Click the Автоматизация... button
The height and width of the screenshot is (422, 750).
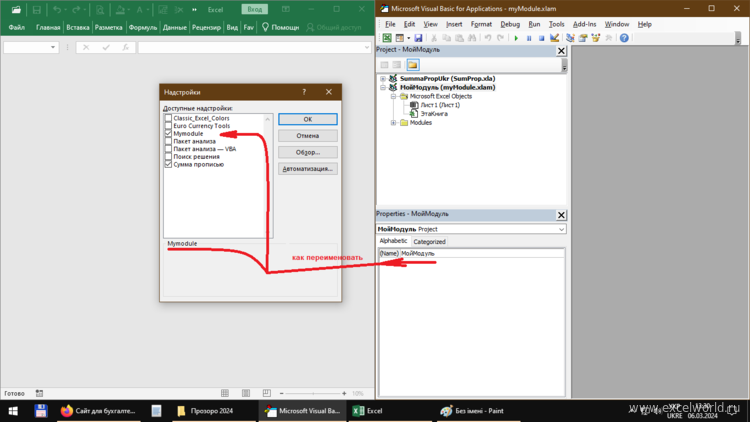click(x=308, y=169)
